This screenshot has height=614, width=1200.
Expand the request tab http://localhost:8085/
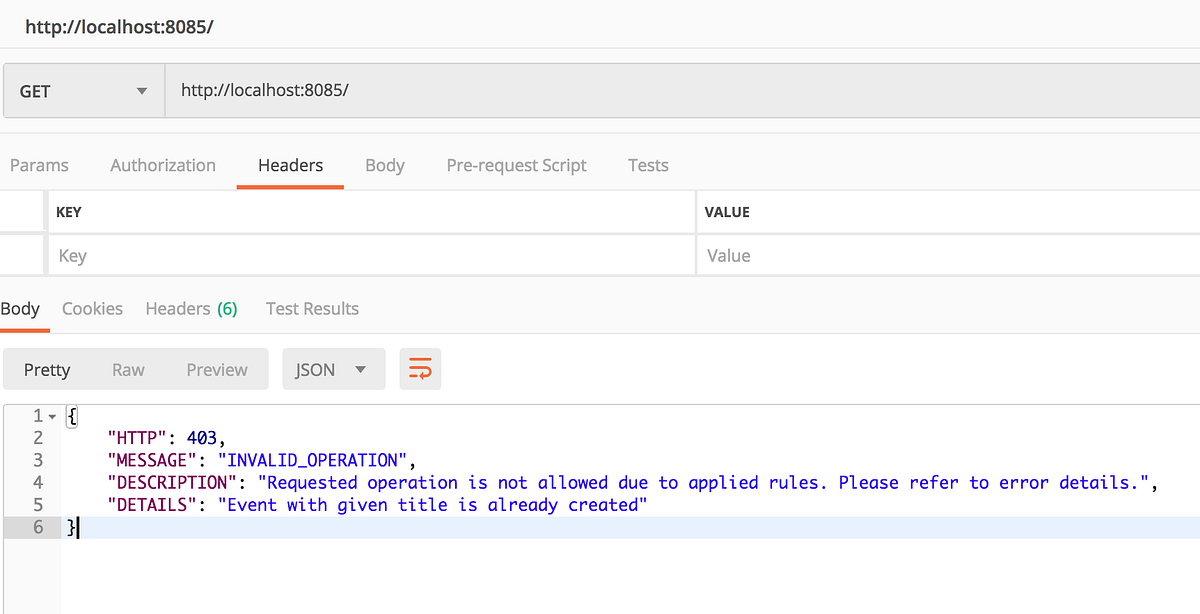click(x=119, y=27)
